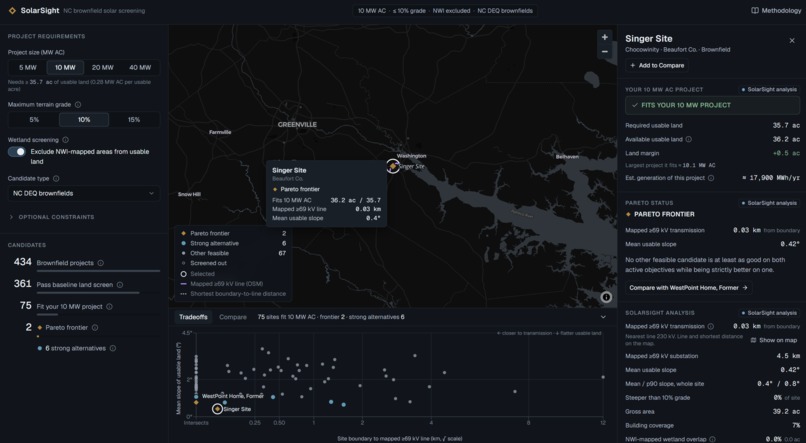
Task: Open info icon next to Fit your 10 MW project
Action: tap(109, 306)
